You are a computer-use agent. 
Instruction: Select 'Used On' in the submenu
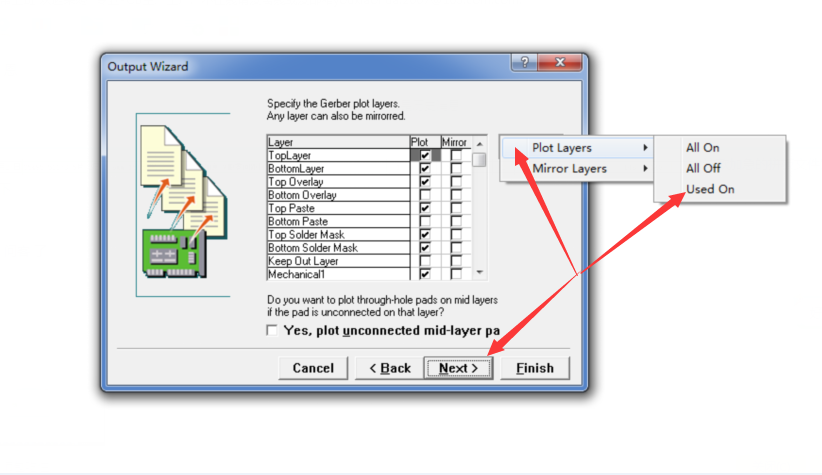709,189
